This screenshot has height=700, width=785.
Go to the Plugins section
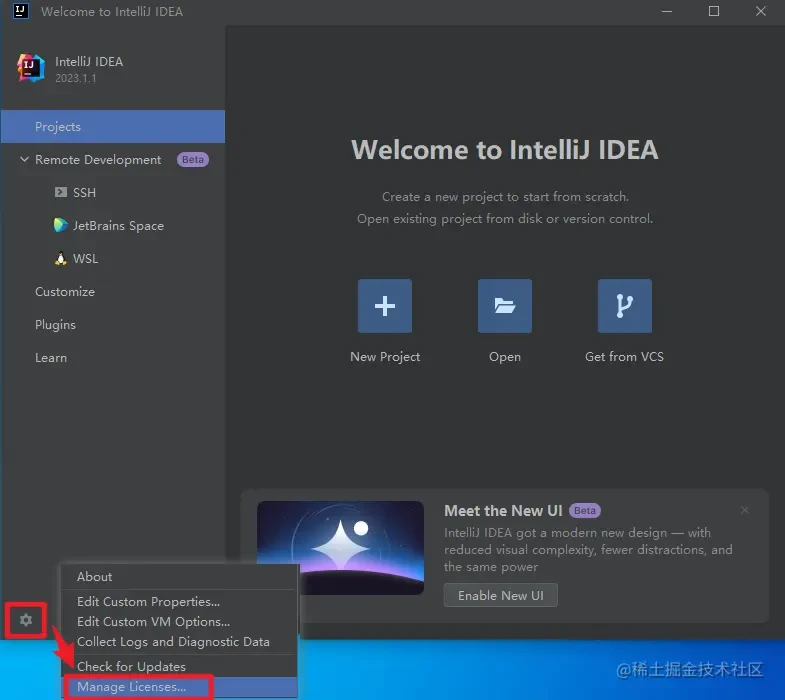click(55, 324)
